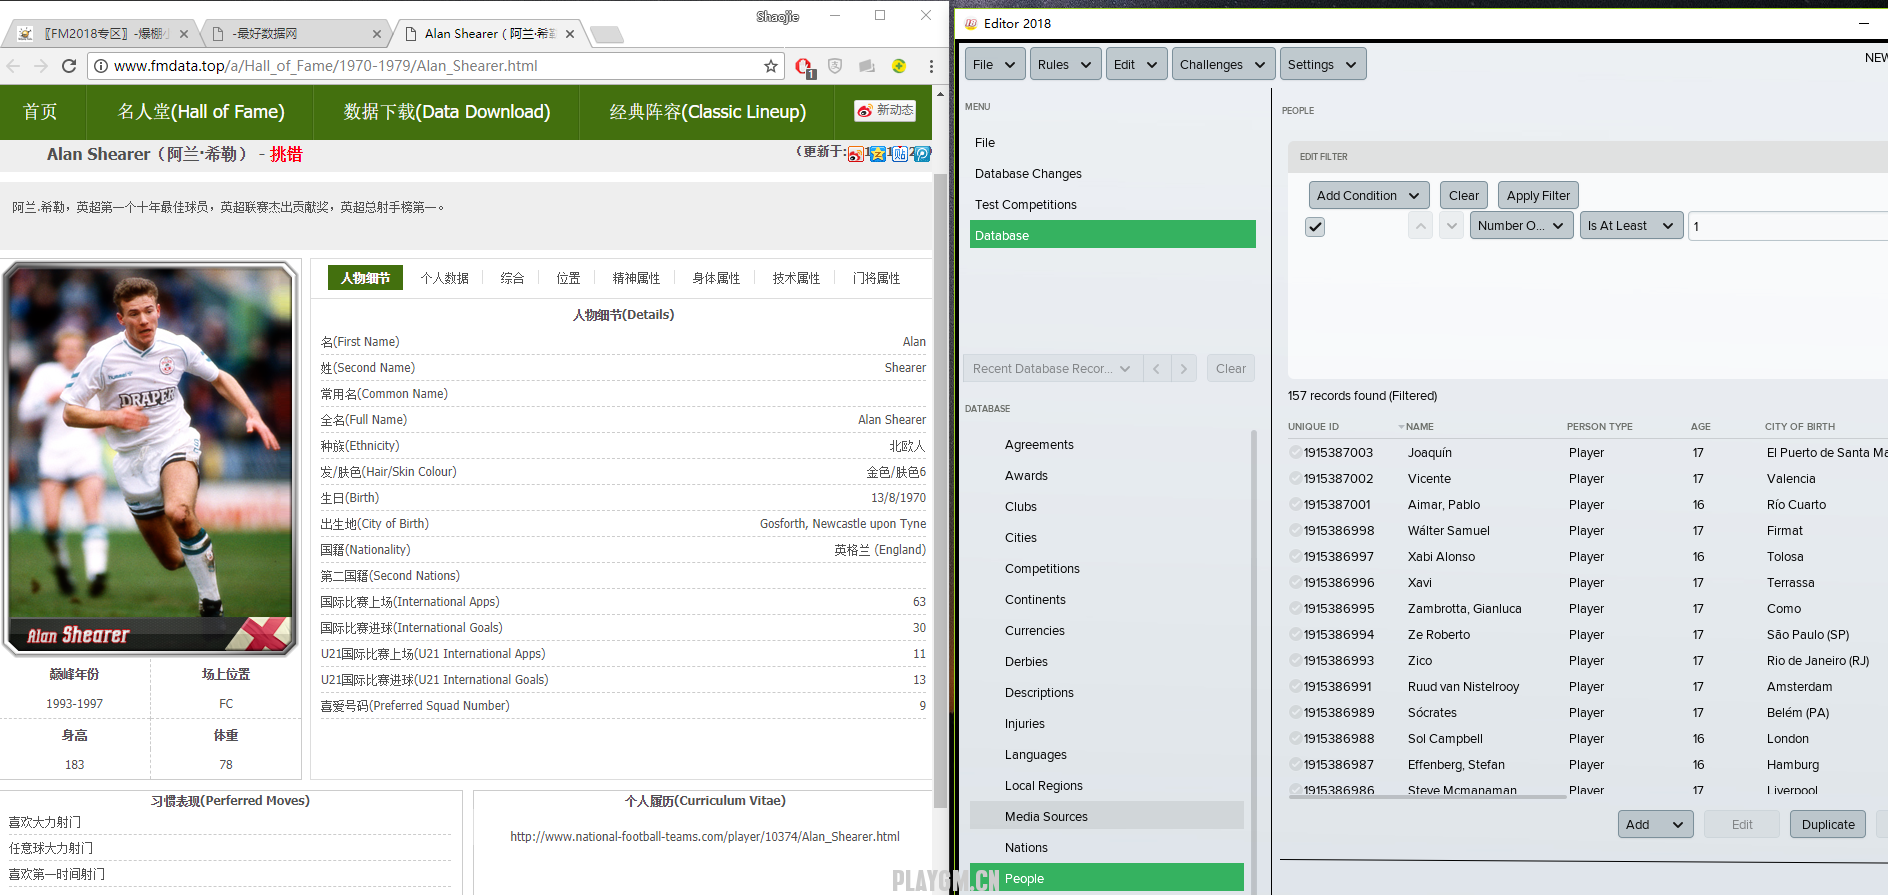Image resolution: width=1888 pixels, height=895 pixels.
Task: Open the 'Number O...' field dropdown
Action: [1521, 226]
